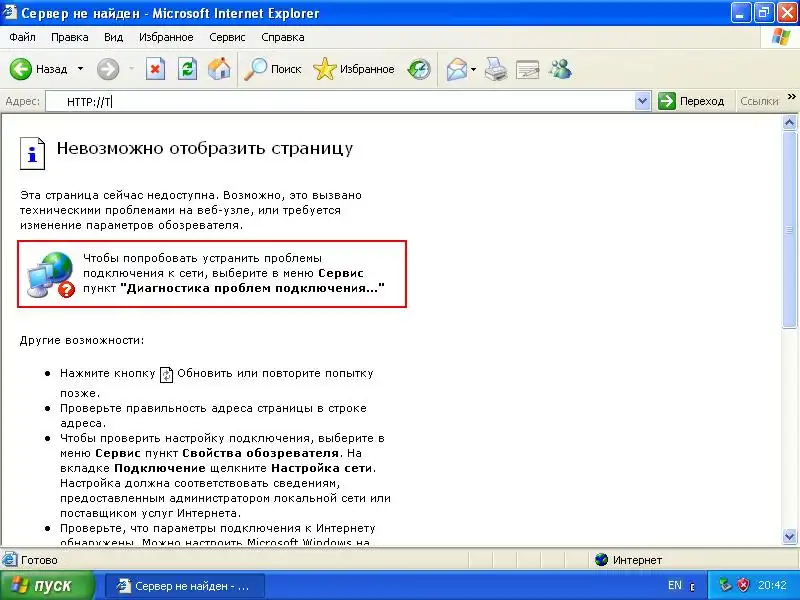Open Поиск search with magnifier icon
Screen dimensions: 800x600
pos(272,69)
